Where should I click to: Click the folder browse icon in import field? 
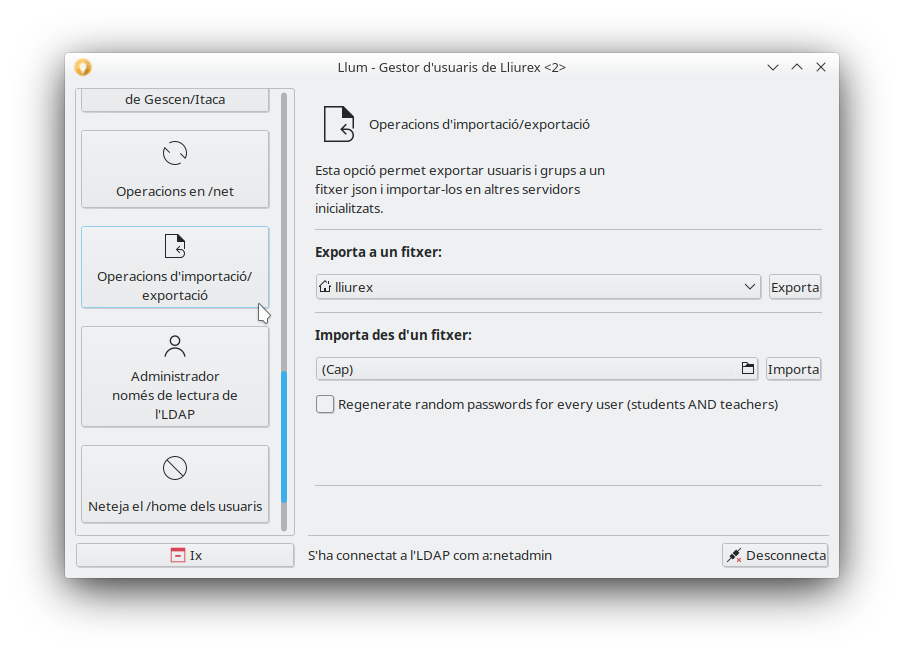click(747, 369)
